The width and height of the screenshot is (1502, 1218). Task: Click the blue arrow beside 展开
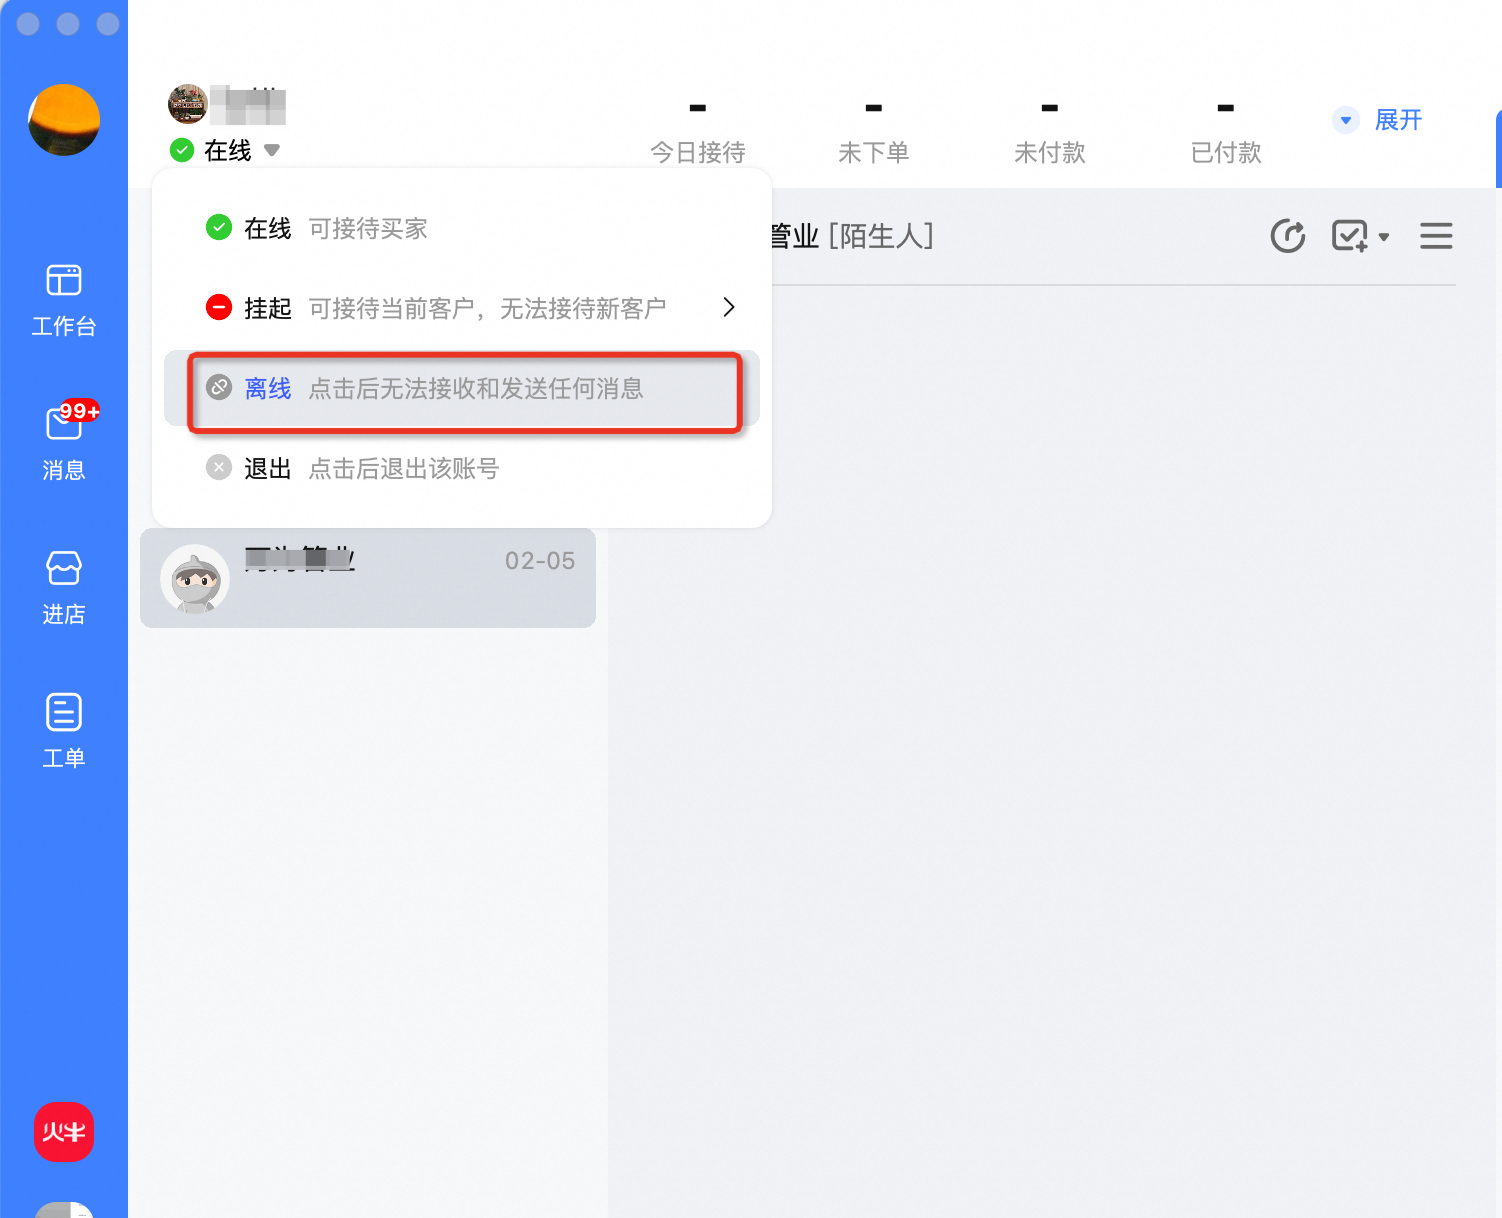[1346, 120]
